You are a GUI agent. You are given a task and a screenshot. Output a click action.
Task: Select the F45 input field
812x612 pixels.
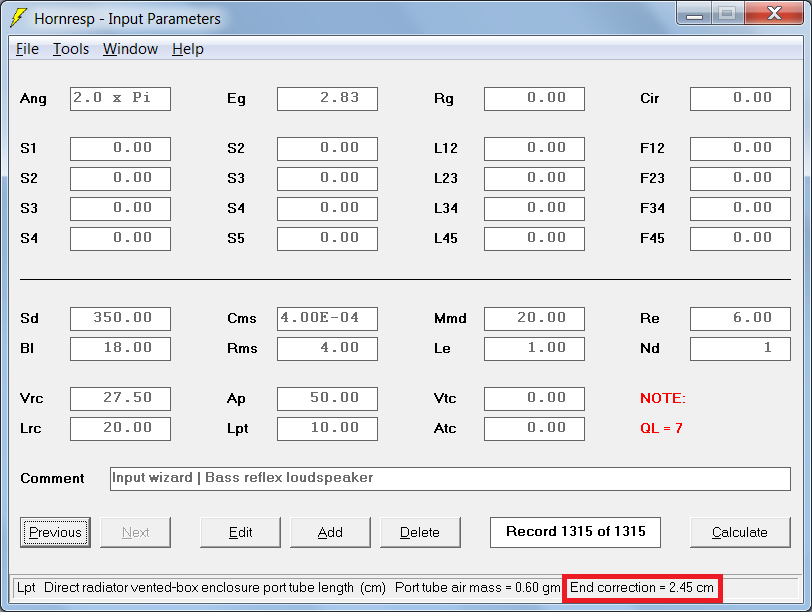pyautogui.click(x=741, y=239)
